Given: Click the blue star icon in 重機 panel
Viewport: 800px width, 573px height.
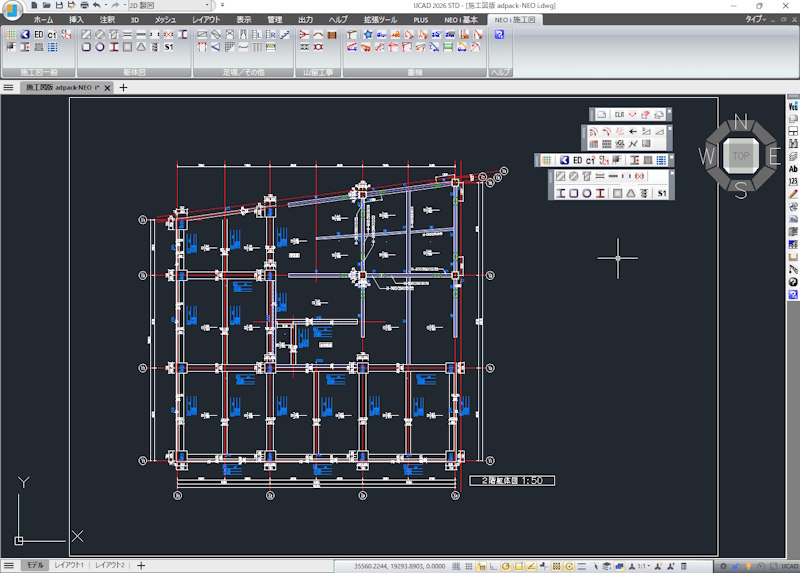Looking at the screenshot, I should coord(368,35).
